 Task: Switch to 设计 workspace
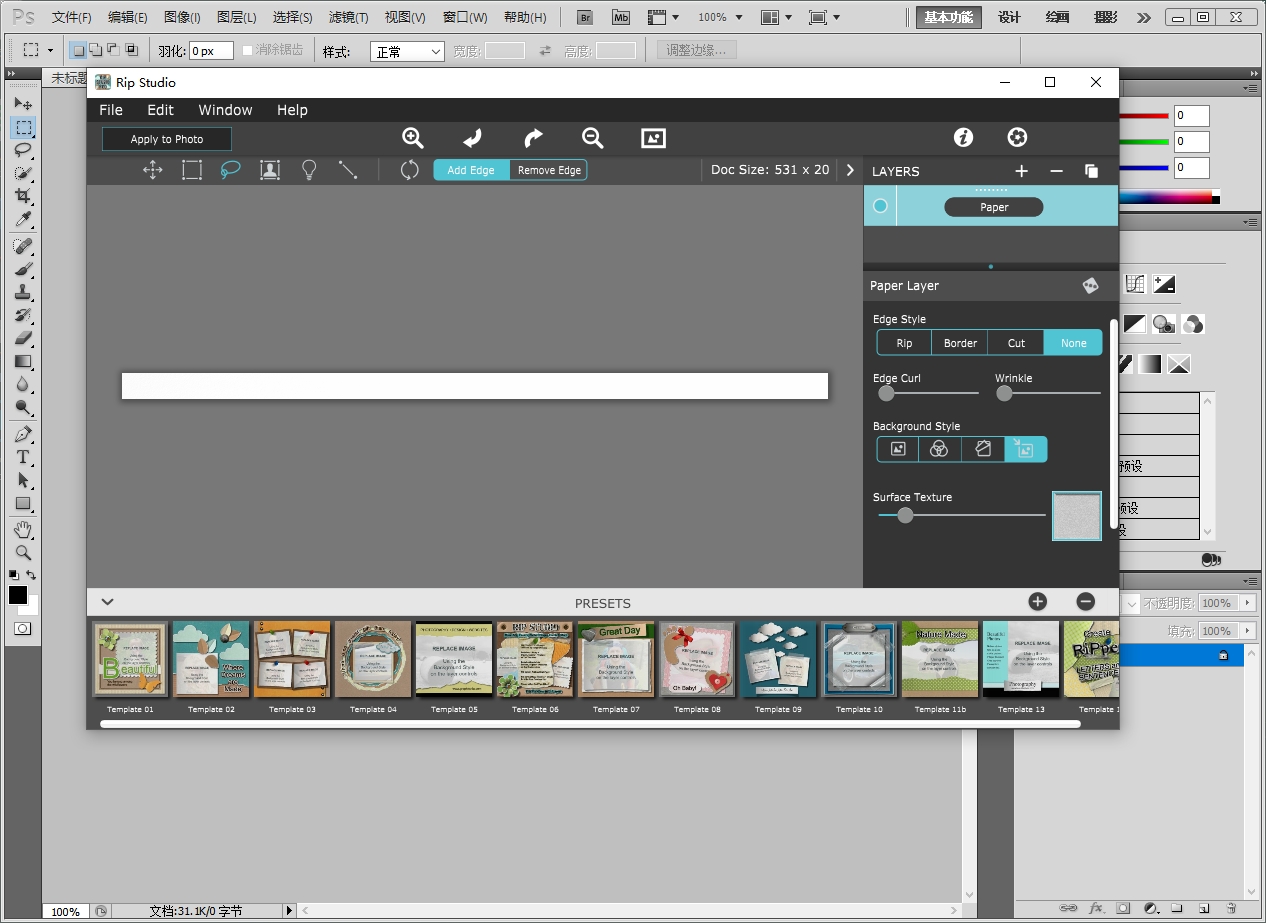pos(1009,18)
